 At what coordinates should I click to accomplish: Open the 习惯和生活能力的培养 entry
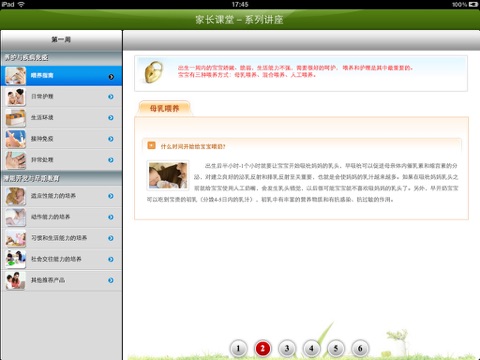click(x=61, y=238)
